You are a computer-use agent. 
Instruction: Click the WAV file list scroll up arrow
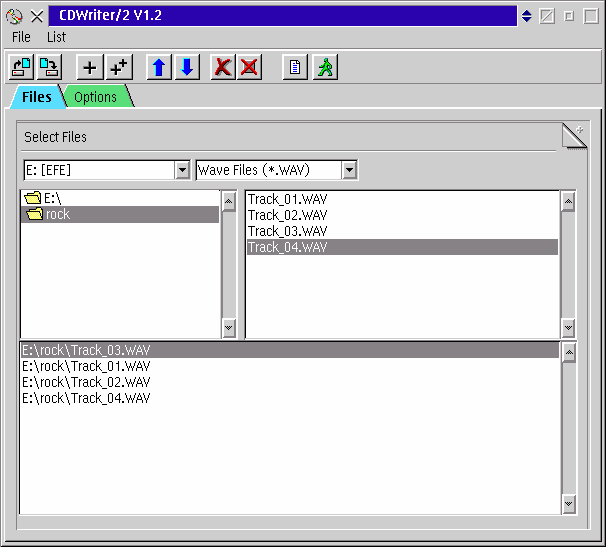(x=568, y=201)
